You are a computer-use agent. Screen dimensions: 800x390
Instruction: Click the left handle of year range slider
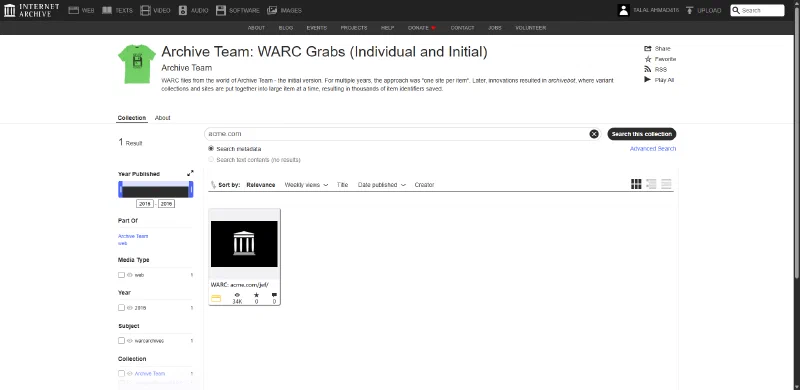[x=120, y=190]
